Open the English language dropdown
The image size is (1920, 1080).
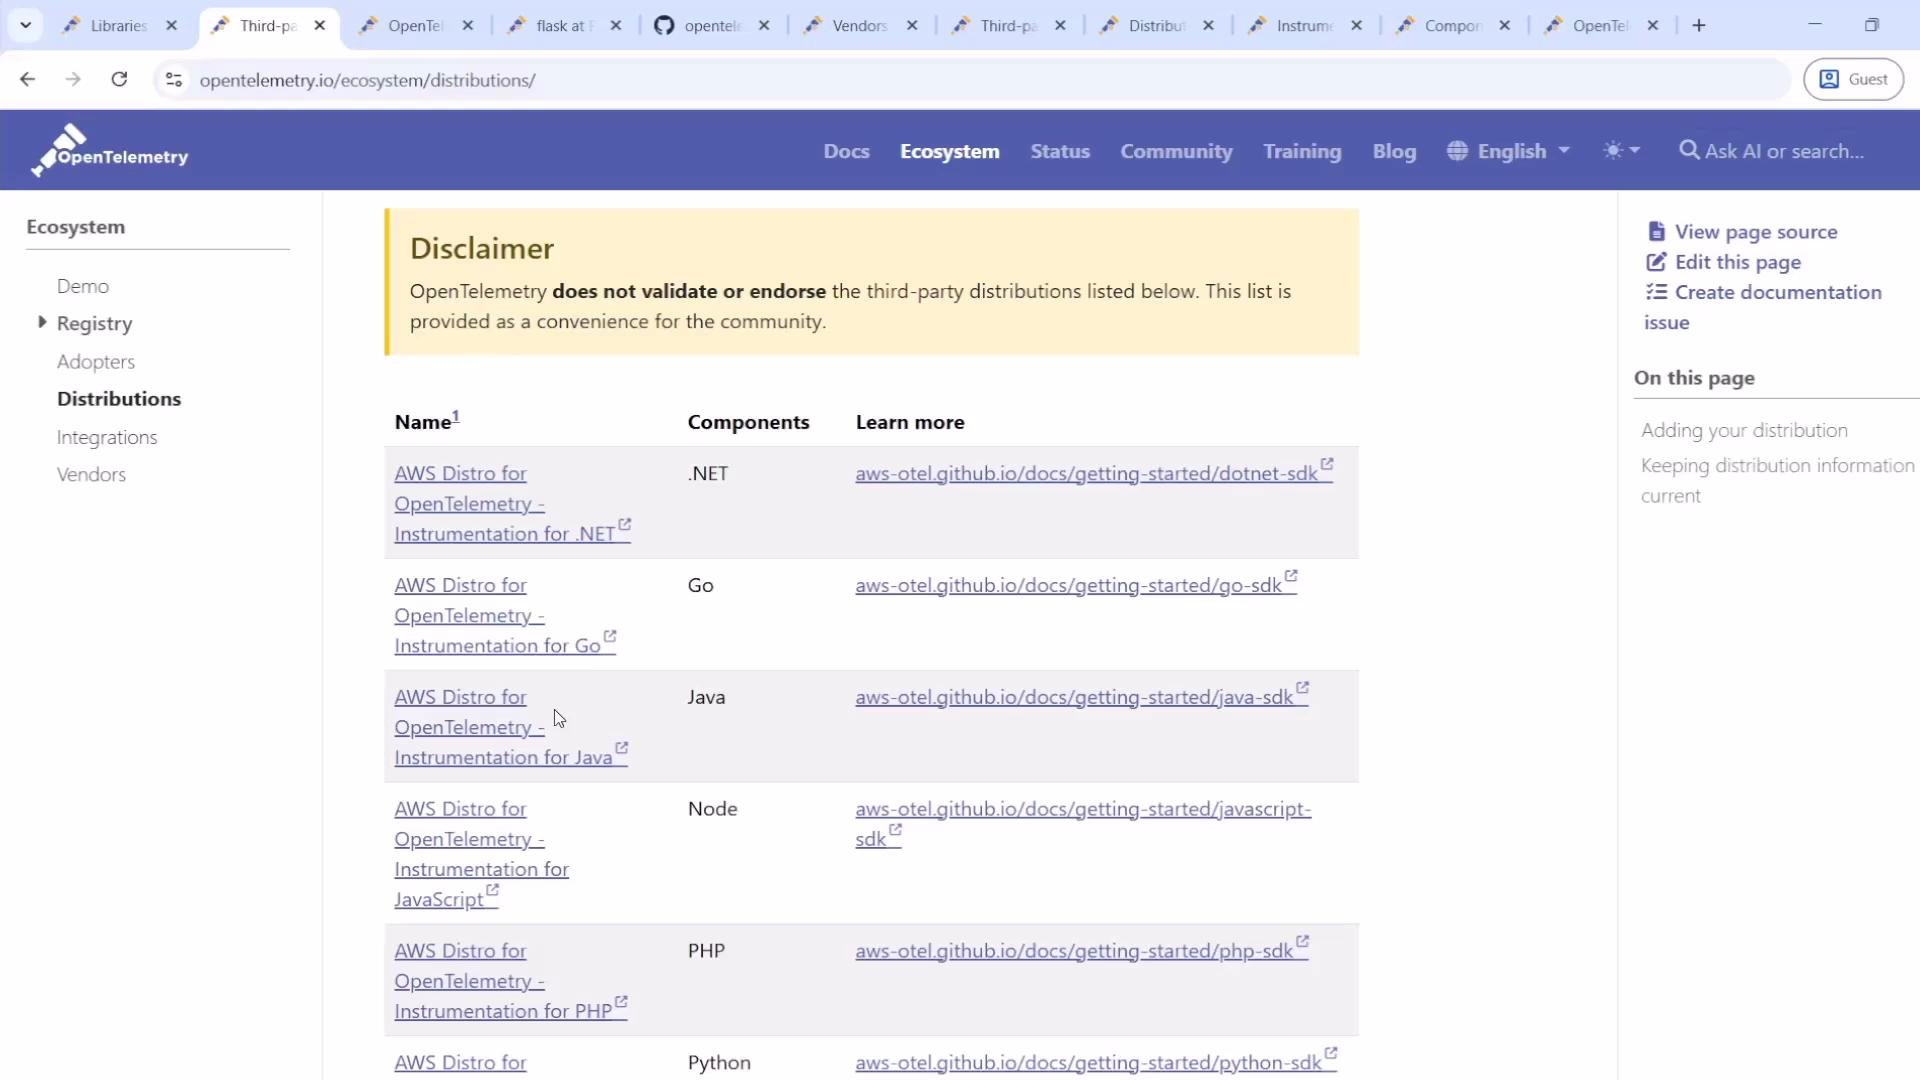coord(1508,151)
